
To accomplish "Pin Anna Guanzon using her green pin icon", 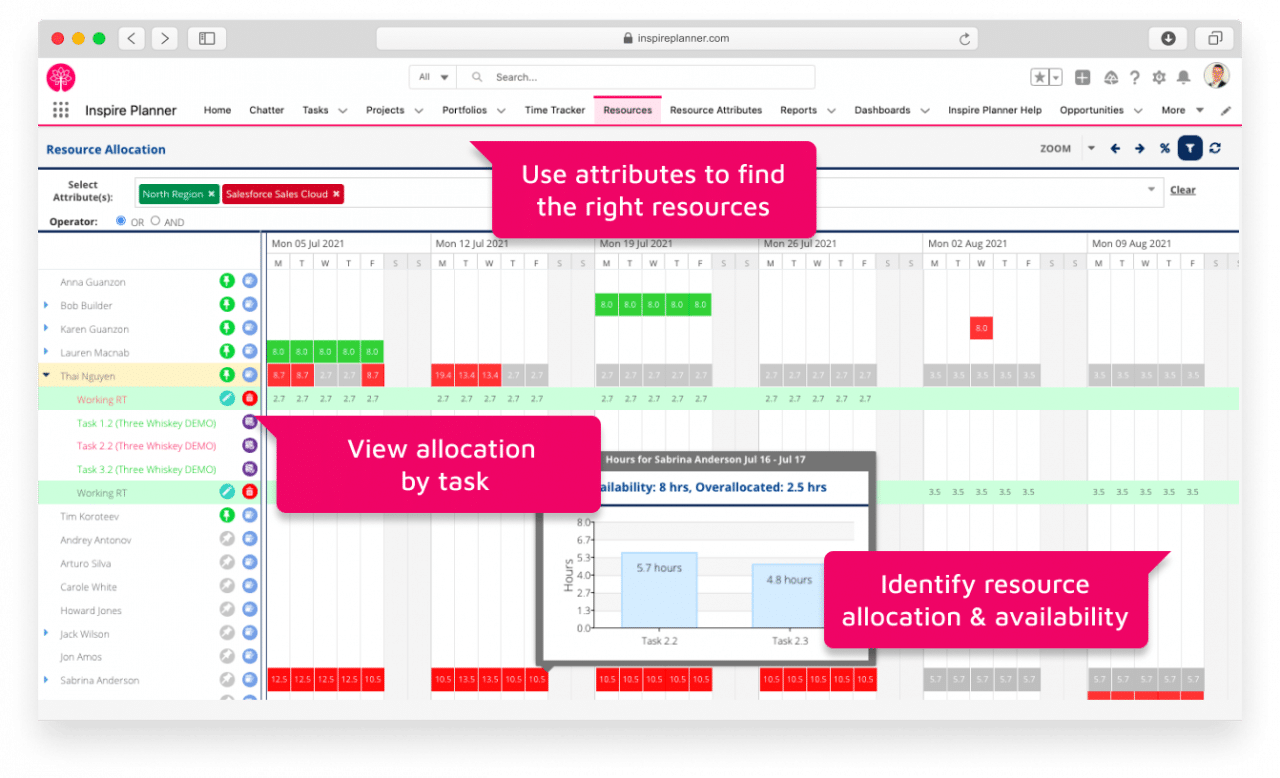I will [x=227, y=281].
